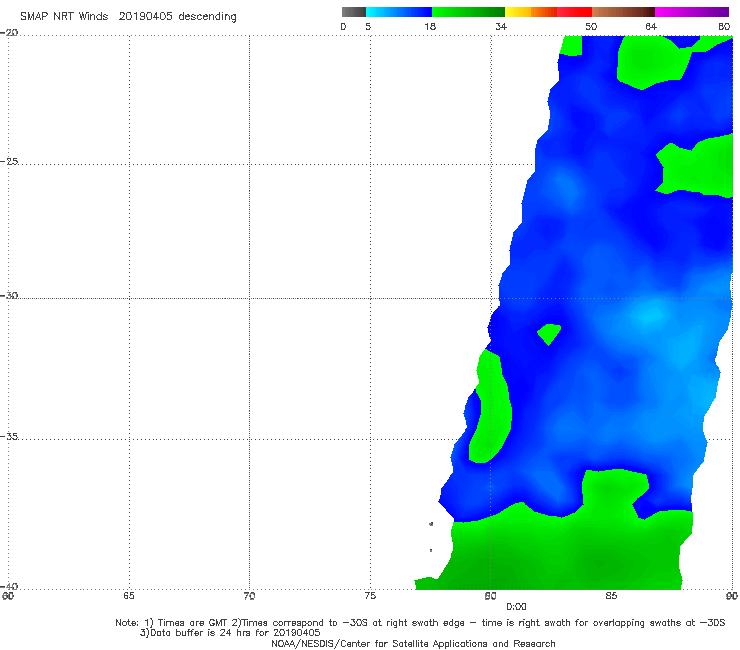Click the latitude label '-40'
This screenshot has height=650, width=740.
9,586
